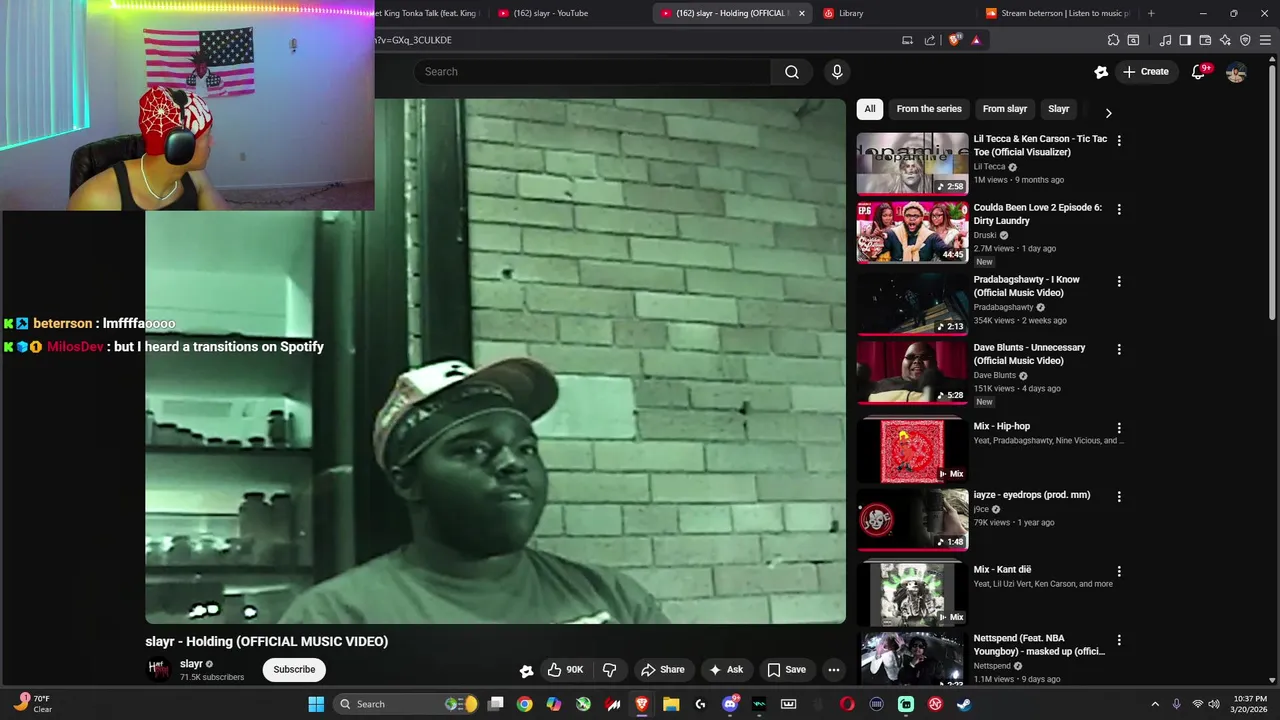This screenshot has width=1280, height=720.
Task: Click the Ask button under video
Action: (x=726, y=670)
